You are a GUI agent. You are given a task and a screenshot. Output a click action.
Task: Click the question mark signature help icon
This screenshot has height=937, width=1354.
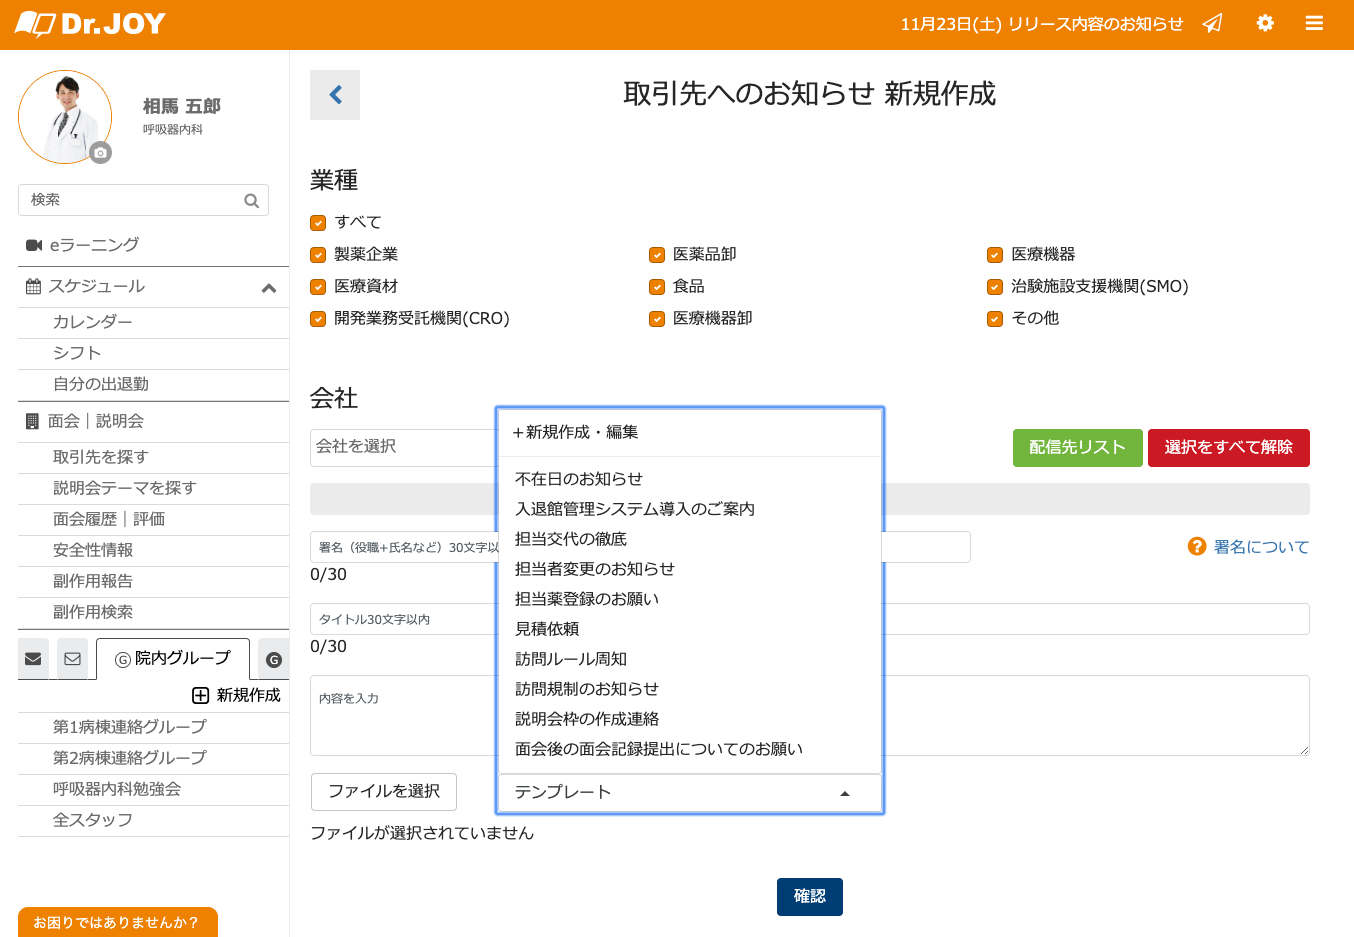[x=1196, y=546]
